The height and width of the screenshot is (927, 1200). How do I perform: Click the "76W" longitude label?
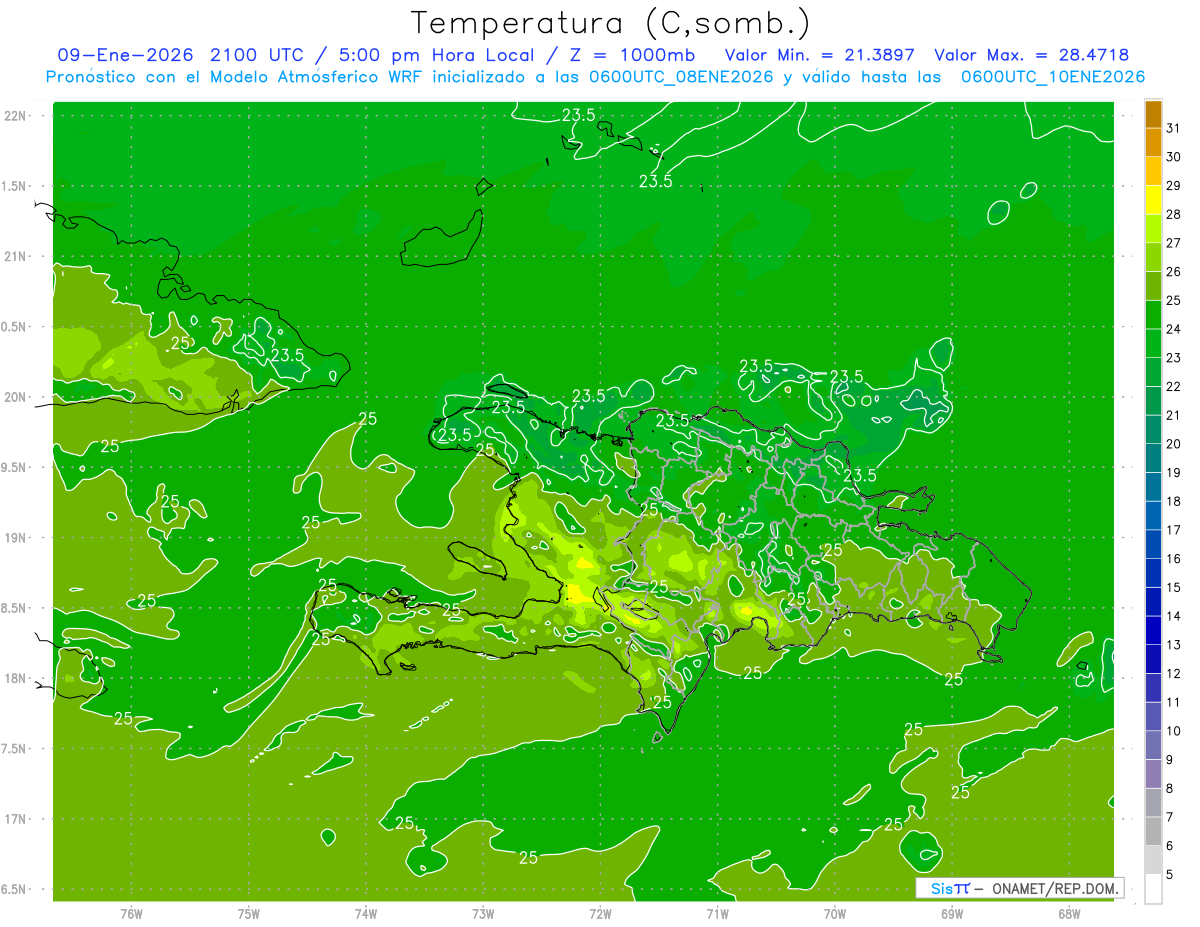(131, 914)
